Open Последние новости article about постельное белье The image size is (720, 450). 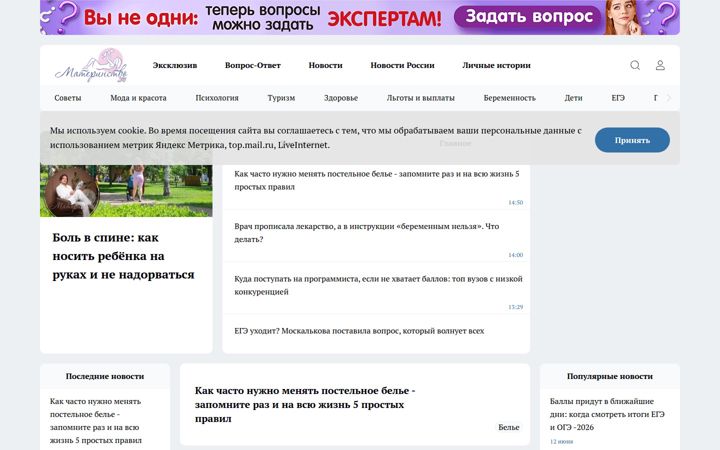pyautogui.click(x=96, y=421)
